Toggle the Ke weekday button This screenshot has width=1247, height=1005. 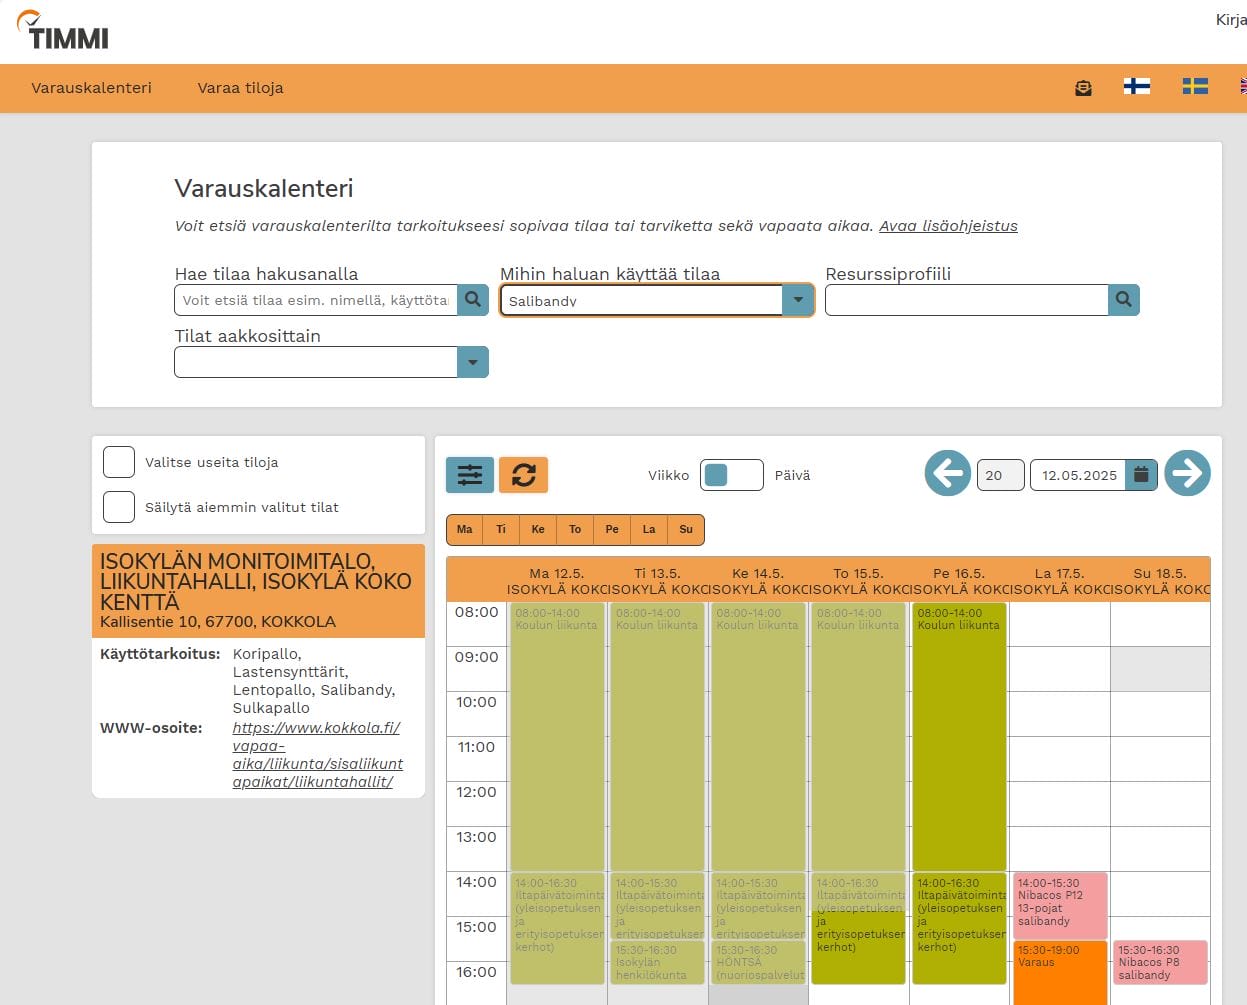(538, 530)
